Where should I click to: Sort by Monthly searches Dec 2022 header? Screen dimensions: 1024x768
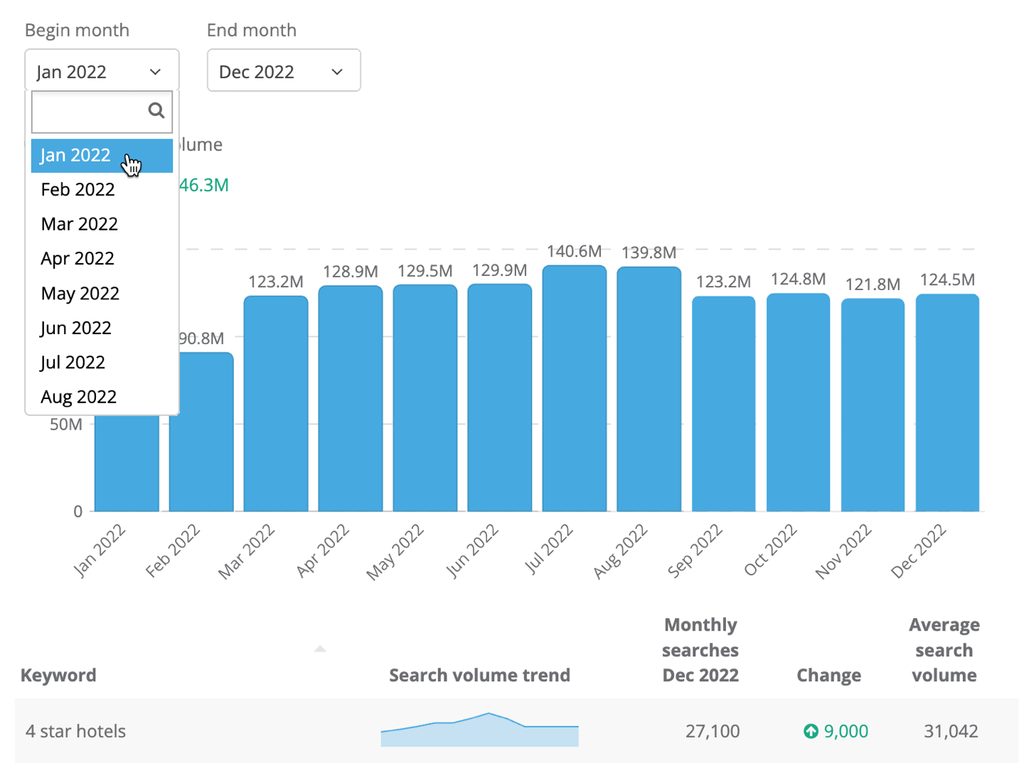[700, 650]
